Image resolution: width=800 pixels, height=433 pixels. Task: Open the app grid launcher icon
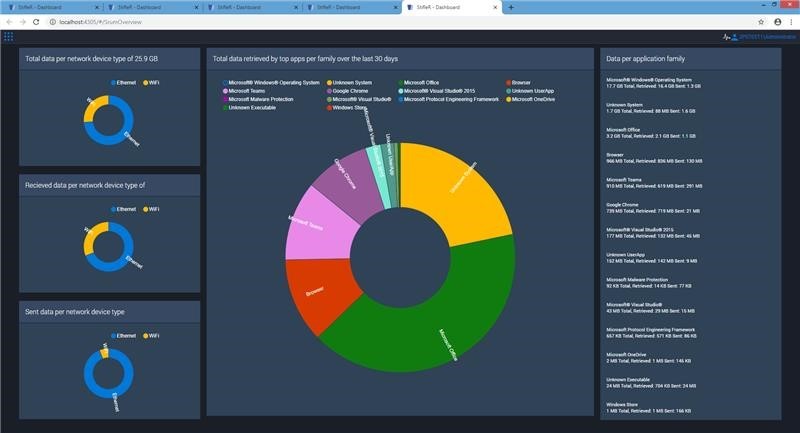coord(8,36)
